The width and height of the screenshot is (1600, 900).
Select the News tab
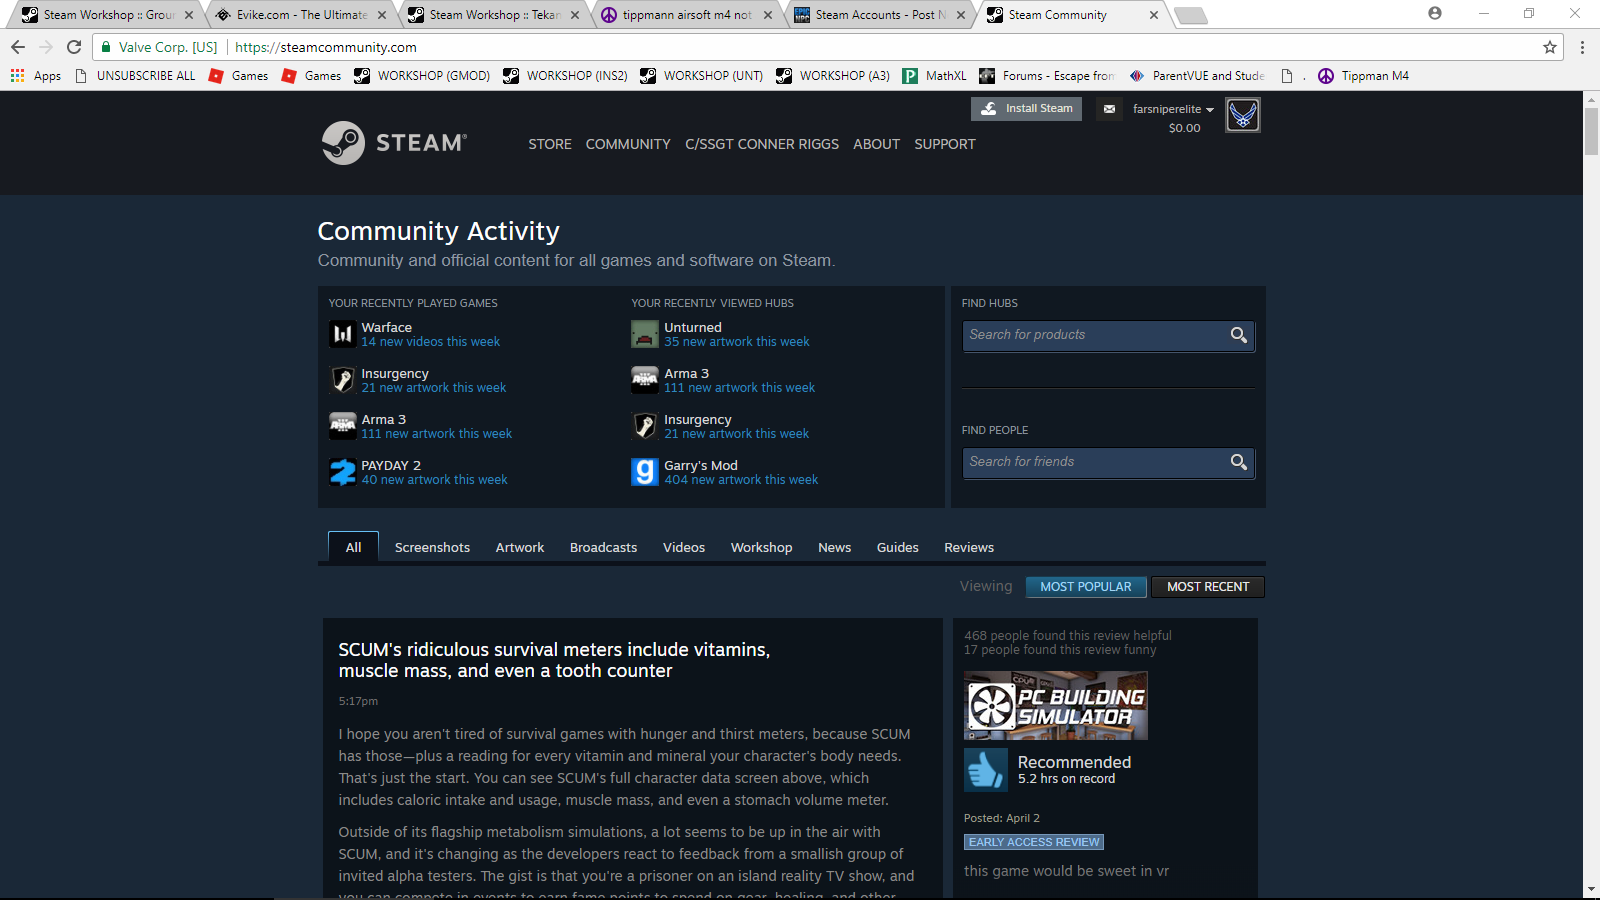(834, 547)
